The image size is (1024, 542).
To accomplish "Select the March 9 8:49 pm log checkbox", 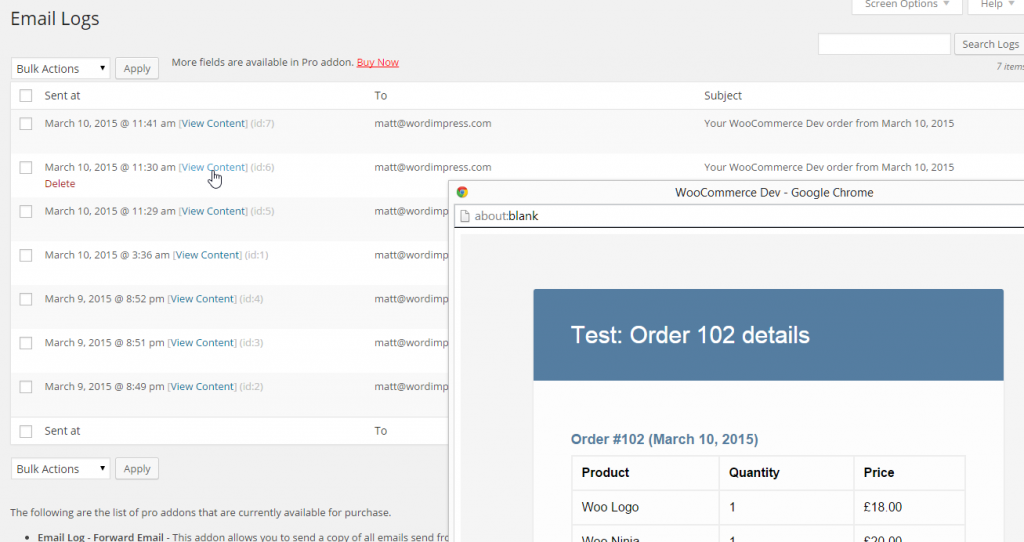I will pos(26,387).
